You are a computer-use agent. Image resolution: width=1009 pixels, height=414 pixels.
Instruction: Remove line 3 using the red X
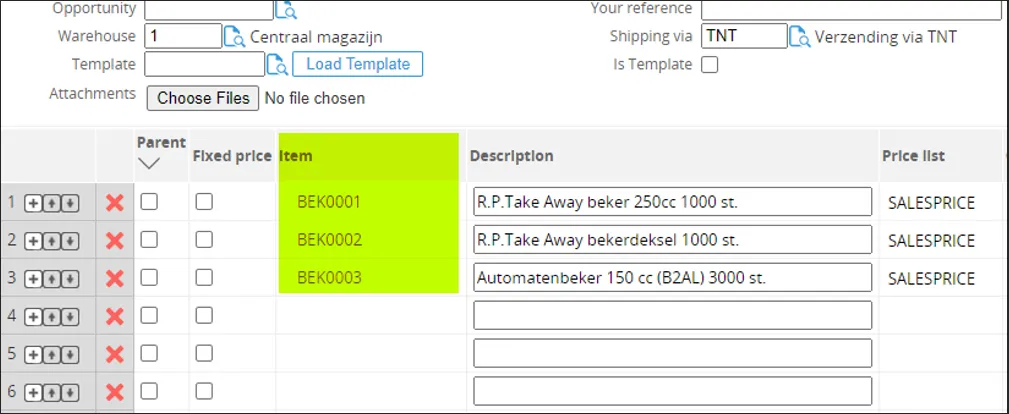click(x=115, y=278)
